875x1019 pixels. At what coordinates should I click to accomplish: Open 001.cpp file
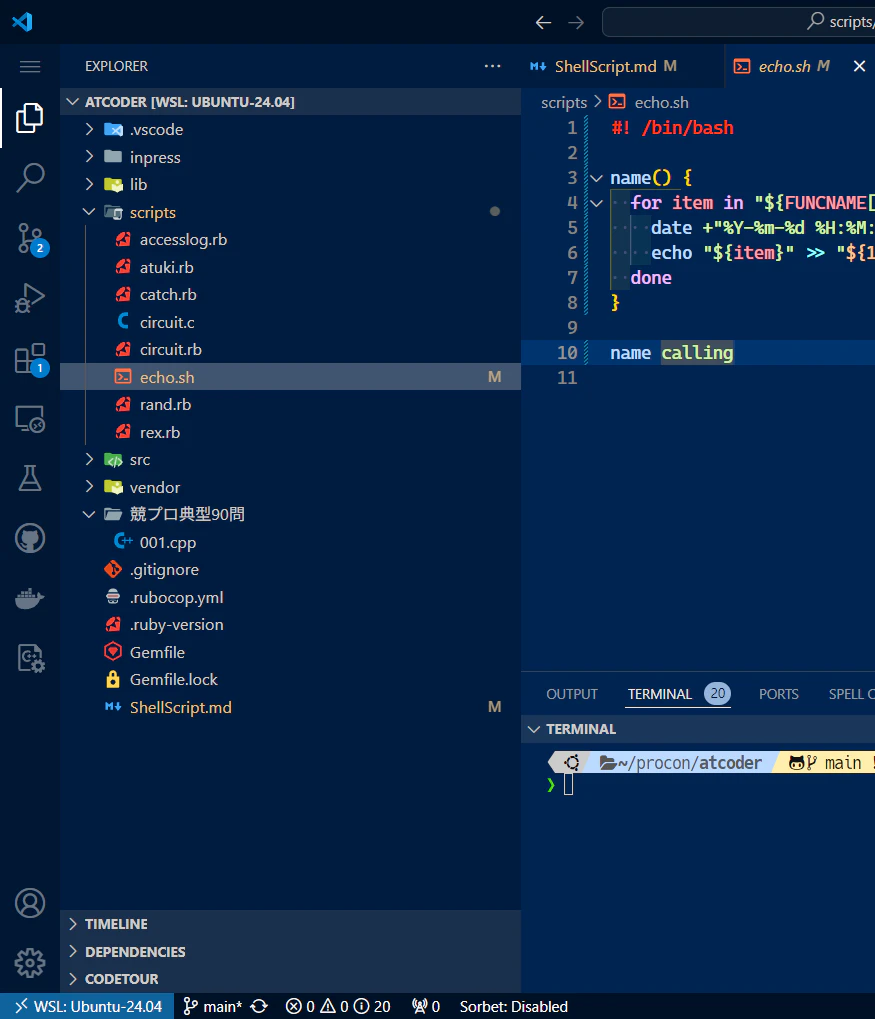point(291,542)
